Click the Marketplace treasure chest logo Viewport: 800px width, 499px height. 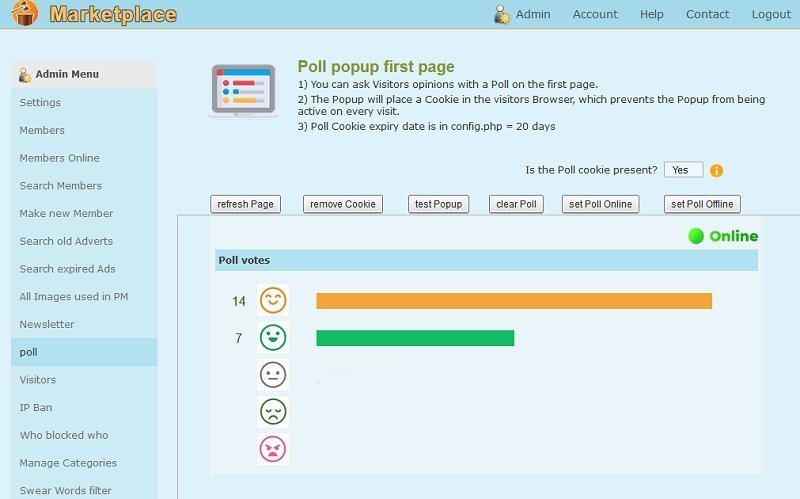[x=25, y=13]
